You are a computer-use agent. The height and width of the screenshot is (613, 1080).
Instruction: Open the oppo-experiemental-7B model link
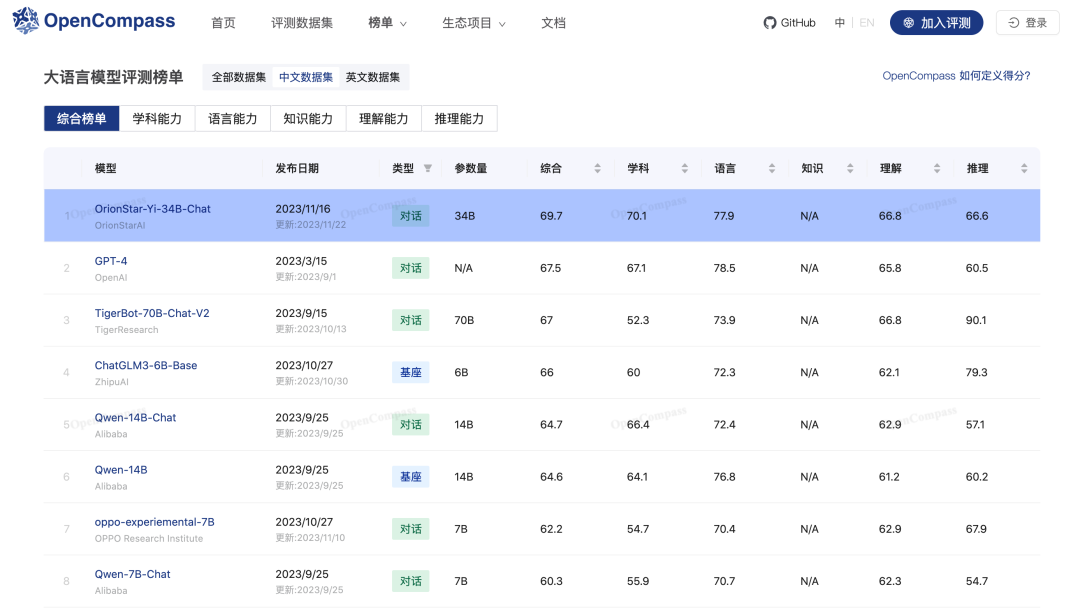click(x=154, y=522)
